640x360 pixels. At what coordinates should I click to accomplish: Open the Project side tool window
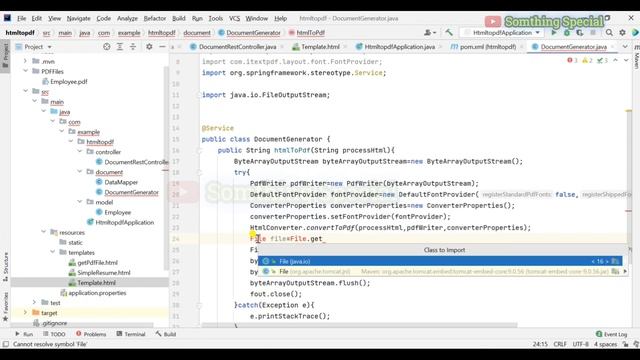[5, 55]
